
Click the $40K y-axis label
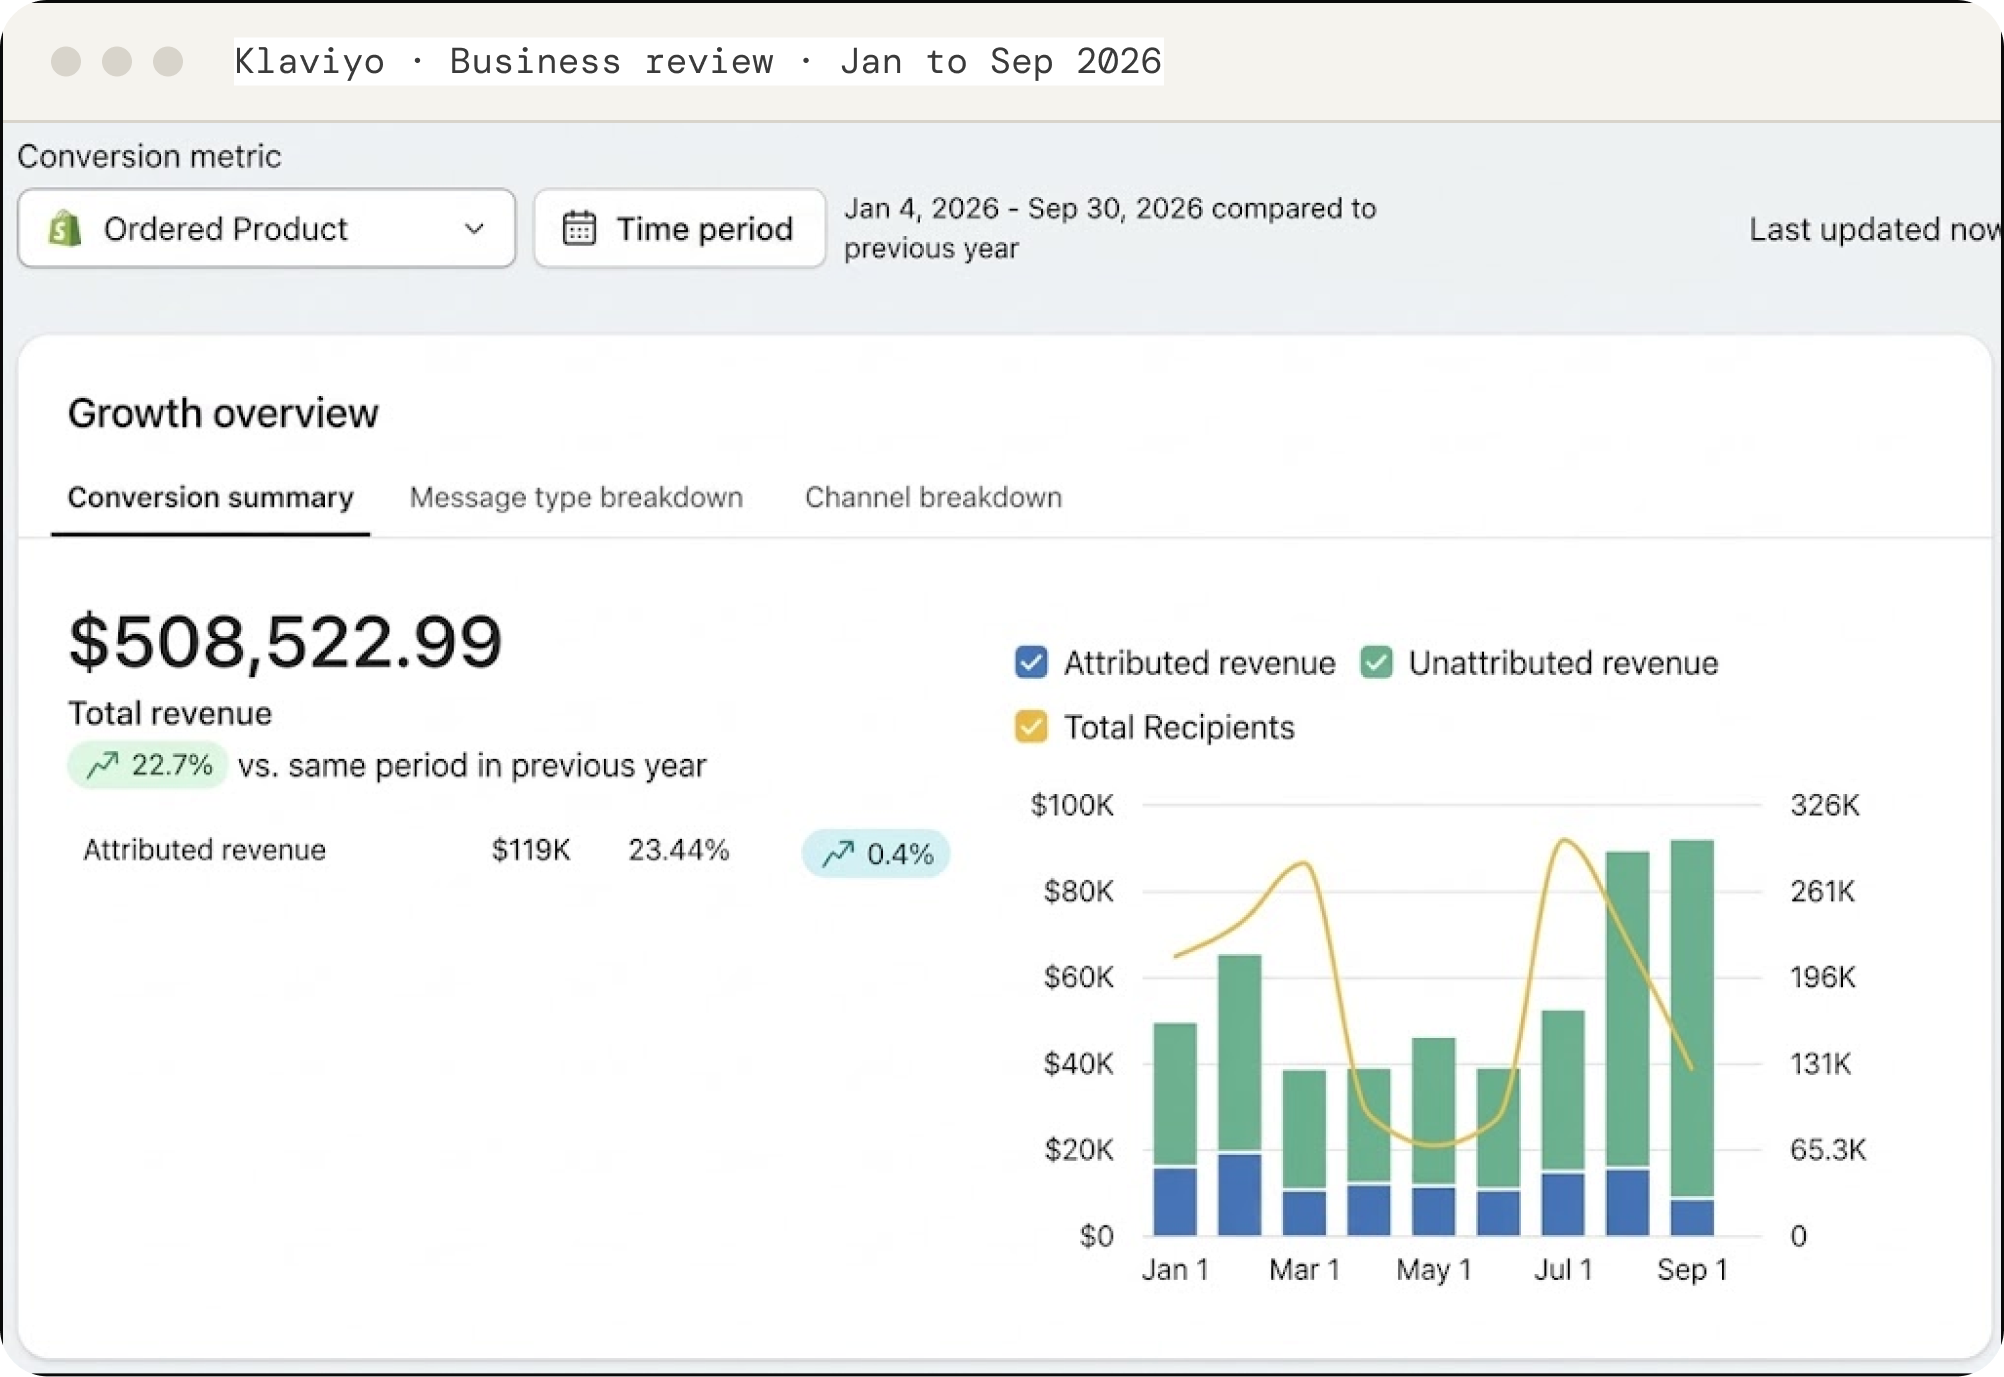(1078, 1063)
